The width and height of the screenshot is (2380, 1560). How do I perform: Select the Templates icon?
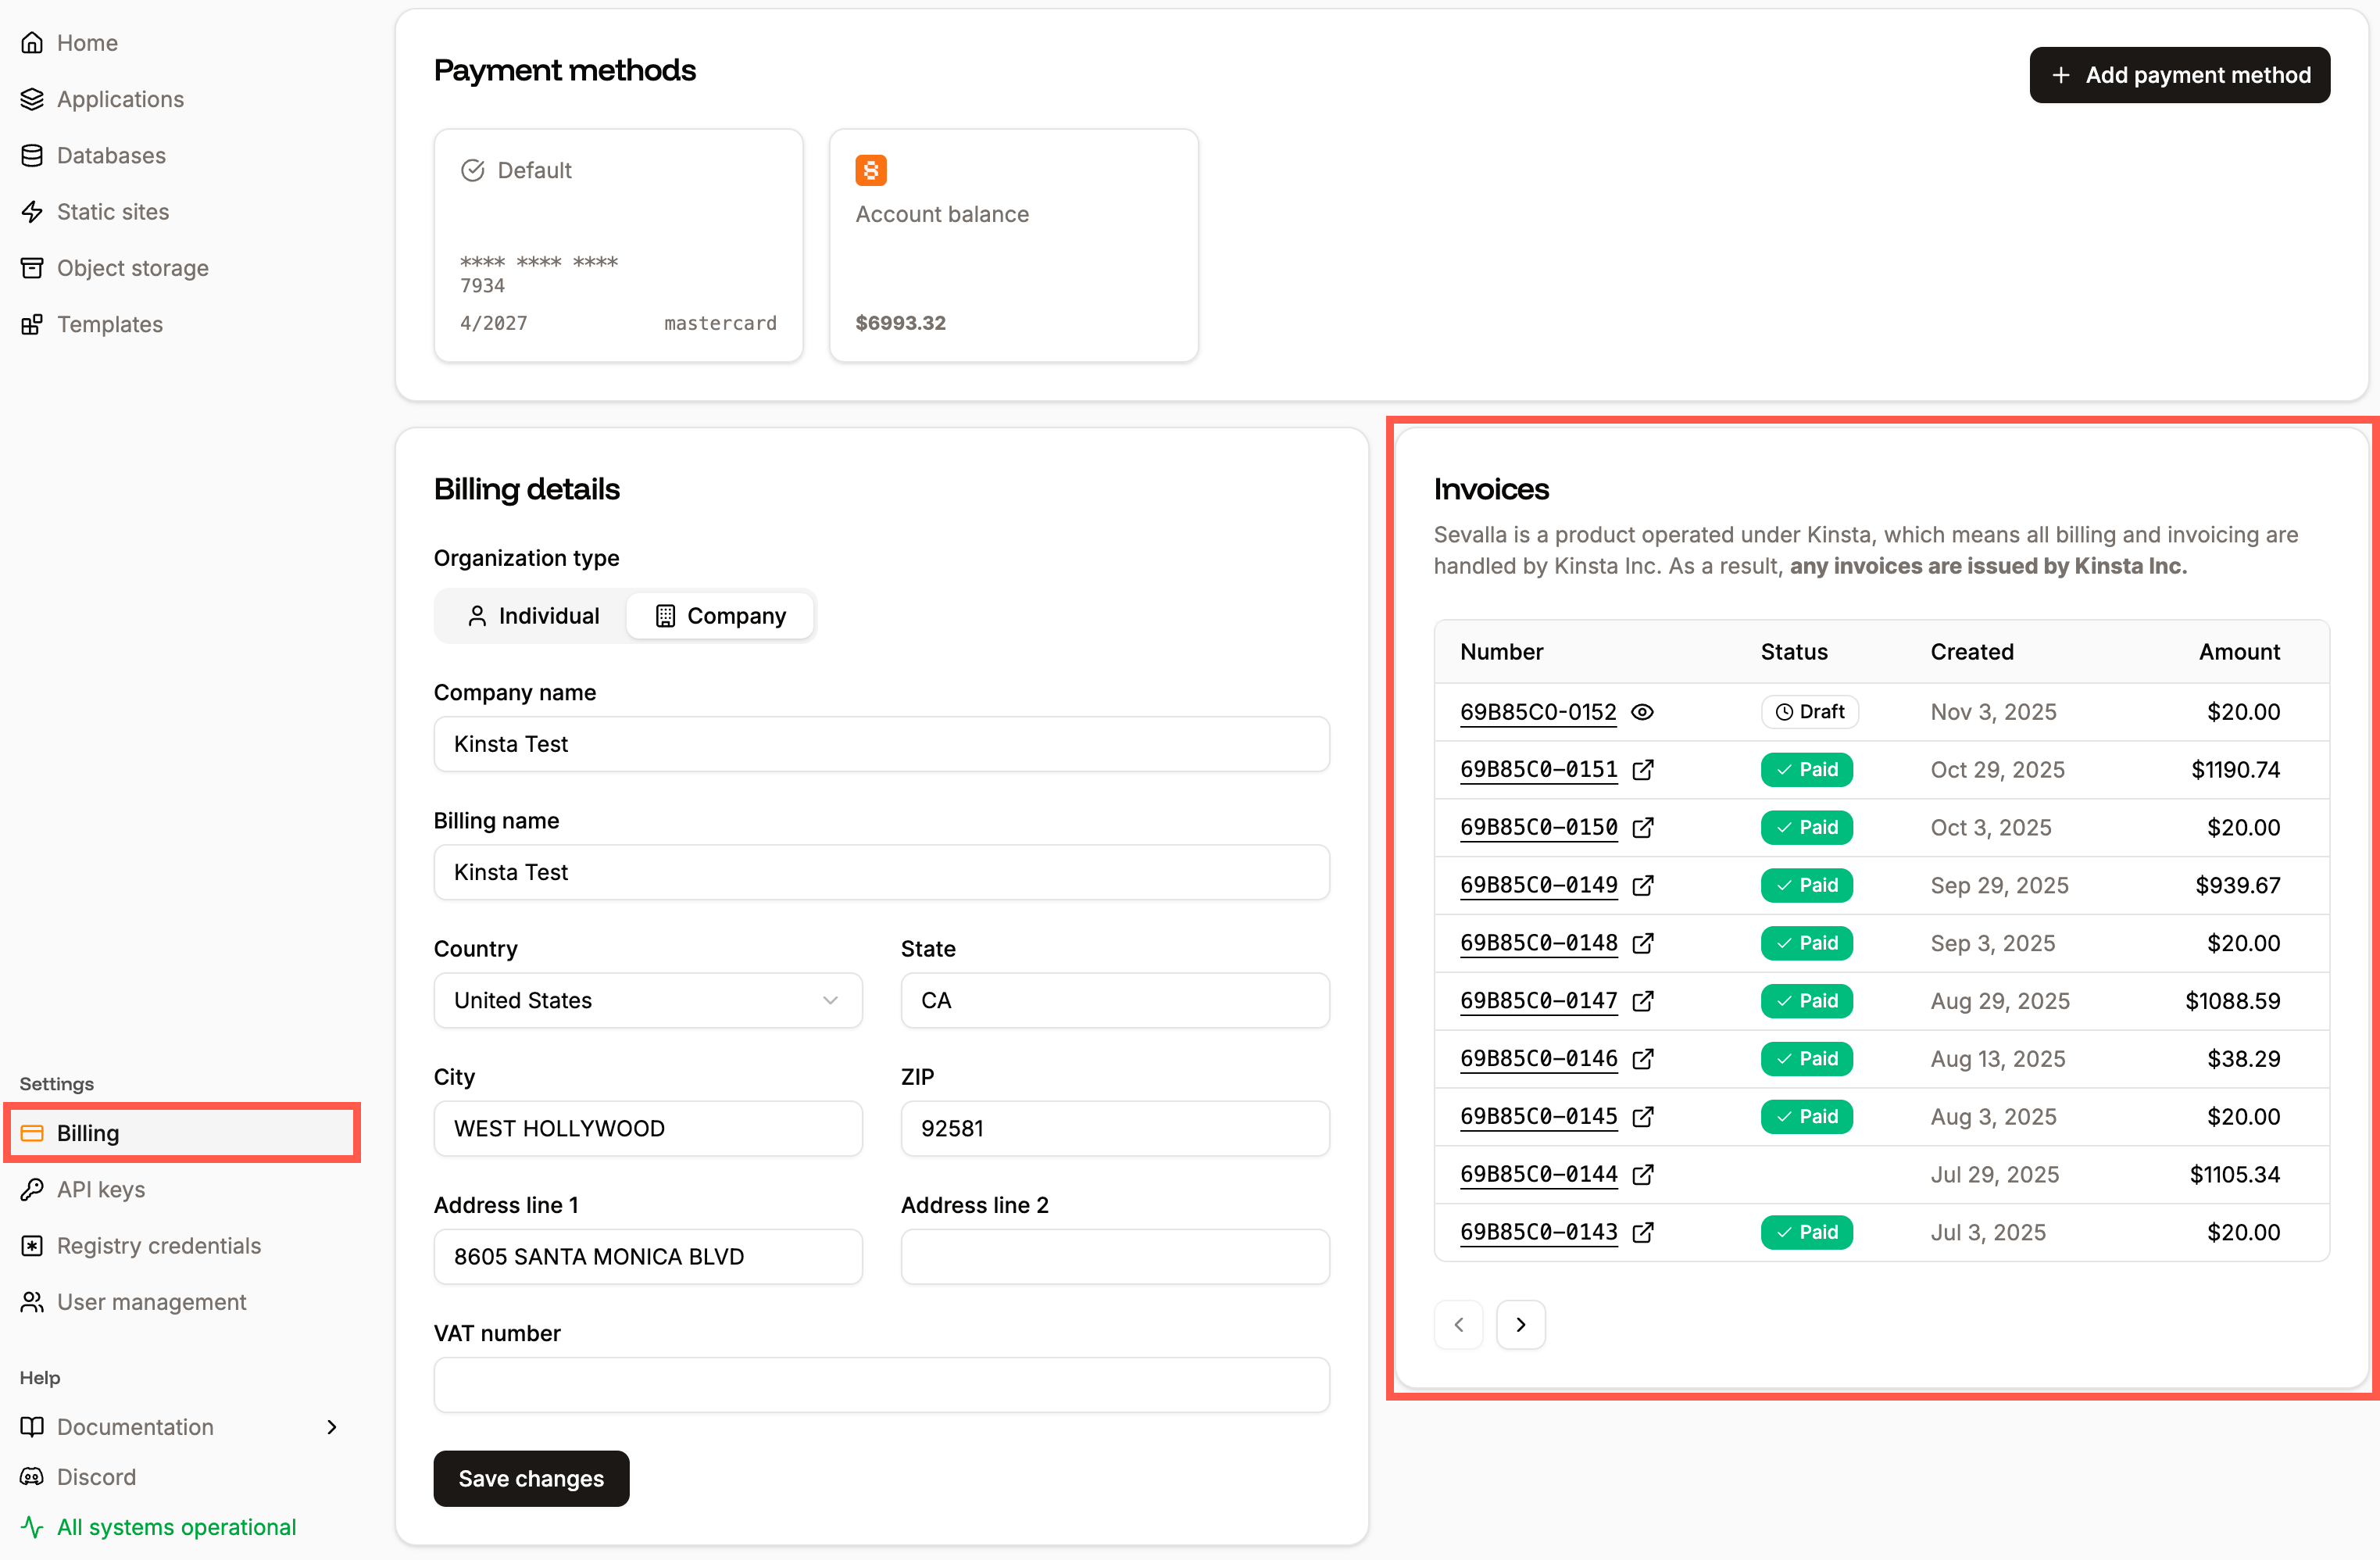32,324
